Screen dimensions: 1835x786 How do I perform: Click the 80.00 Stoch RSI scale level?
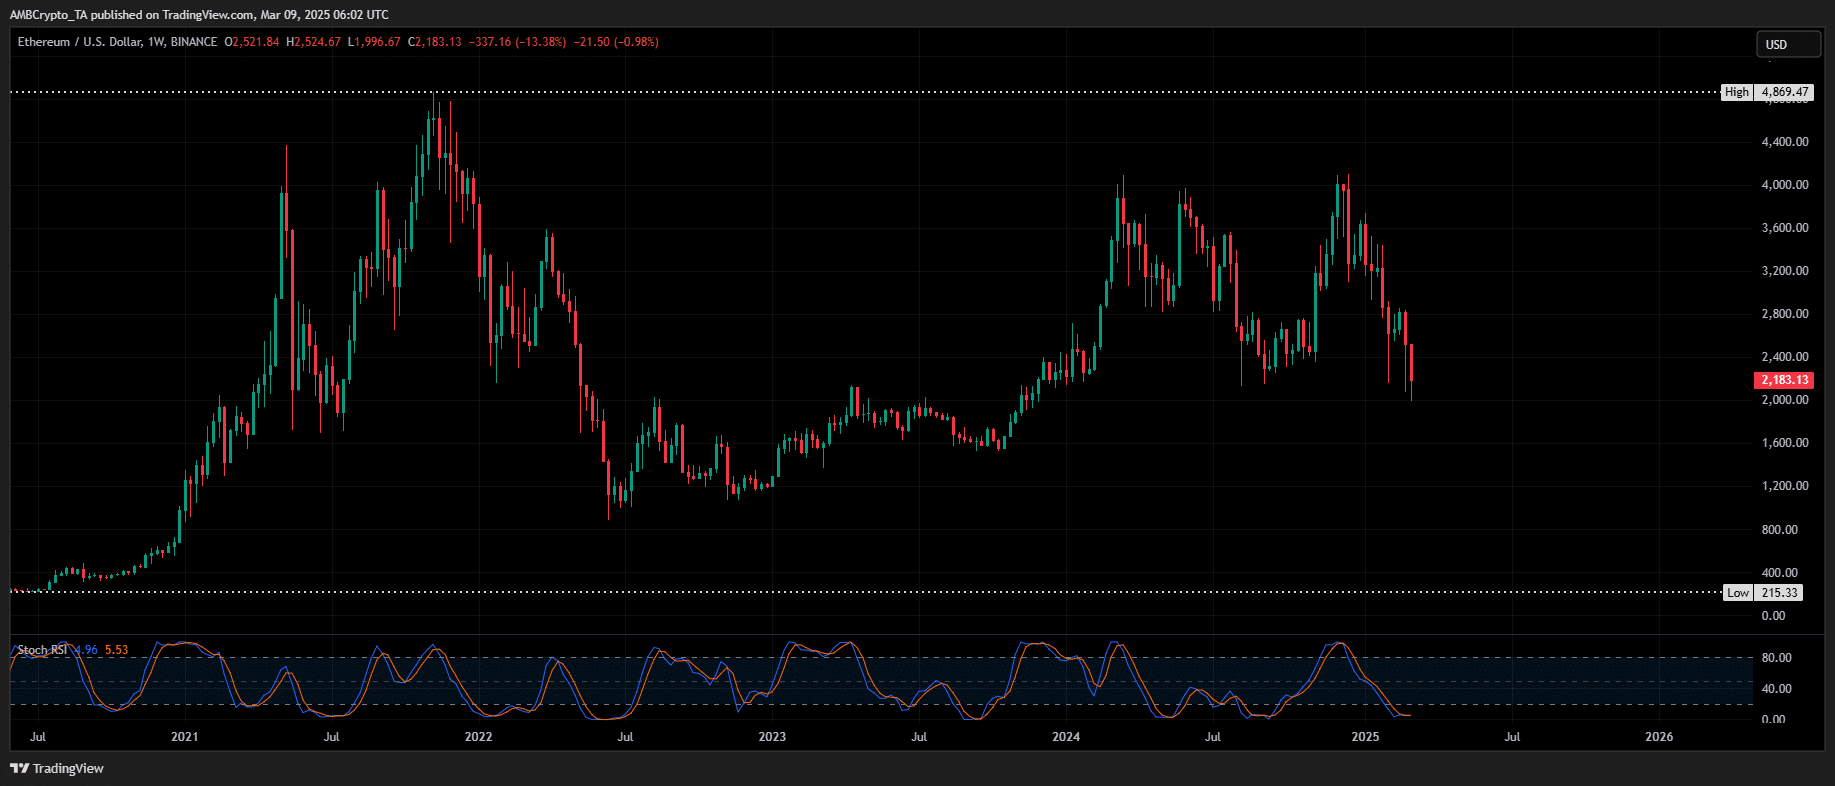(1776, 658)
